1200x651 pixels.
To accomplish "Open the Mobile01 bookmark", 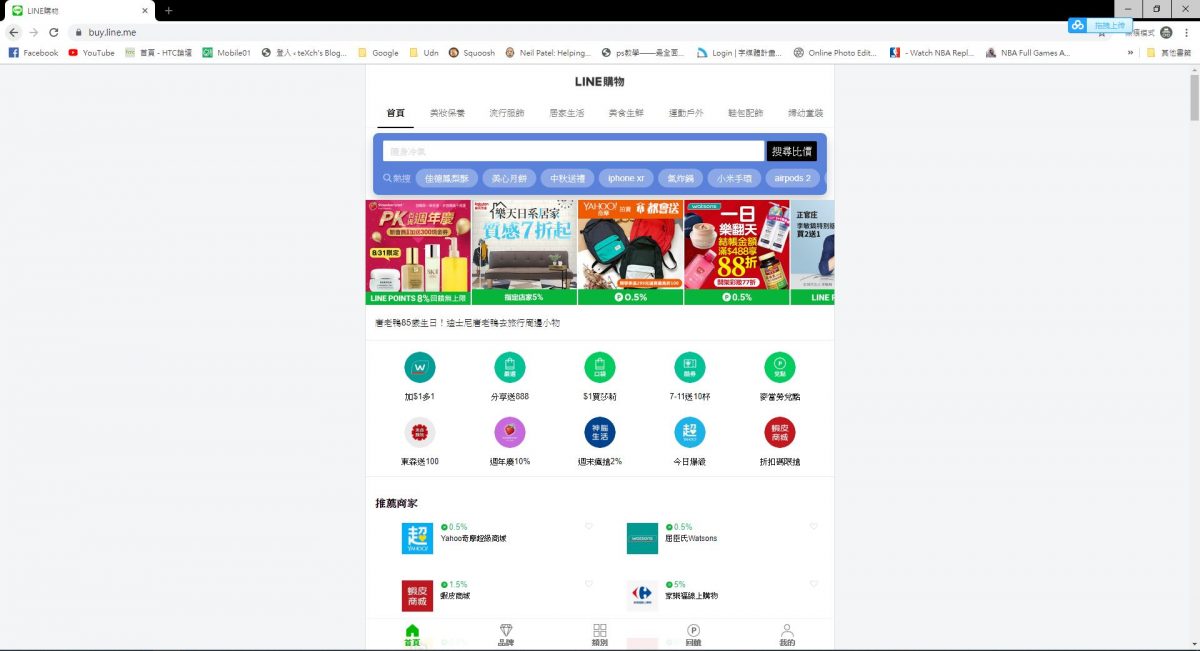I will (227, 53).
